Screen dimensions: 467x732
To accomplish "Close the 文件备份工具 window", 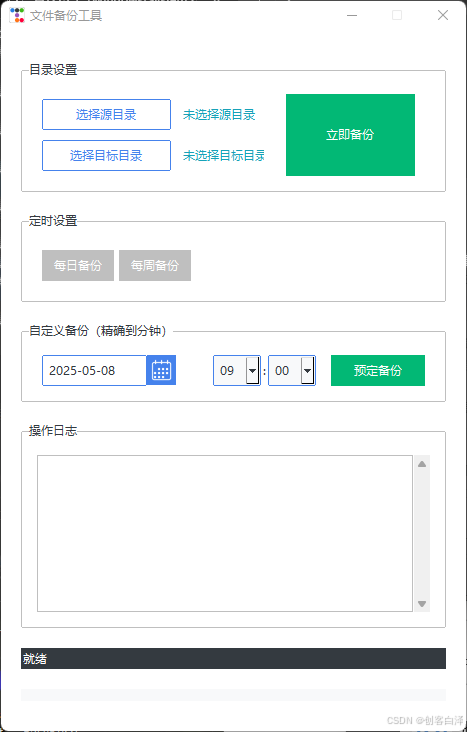I will [x=443, y=15].
